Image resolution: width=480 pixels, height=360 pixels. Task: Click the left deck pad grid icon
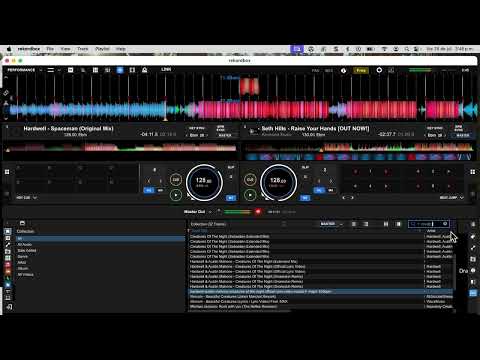(7, 172)
